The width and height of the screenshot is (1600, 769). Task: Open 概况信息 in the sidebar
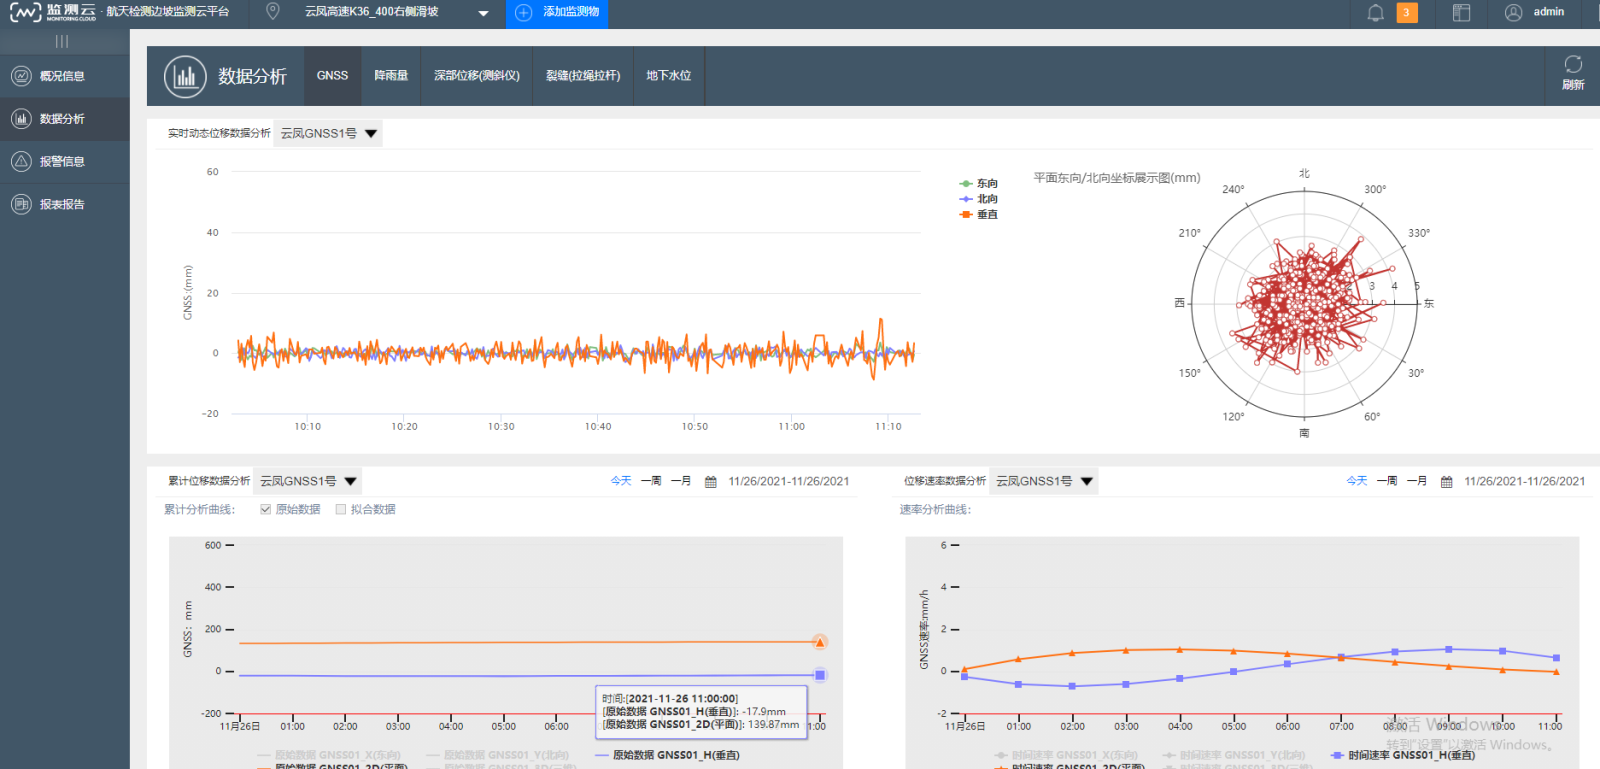point(65,76)
